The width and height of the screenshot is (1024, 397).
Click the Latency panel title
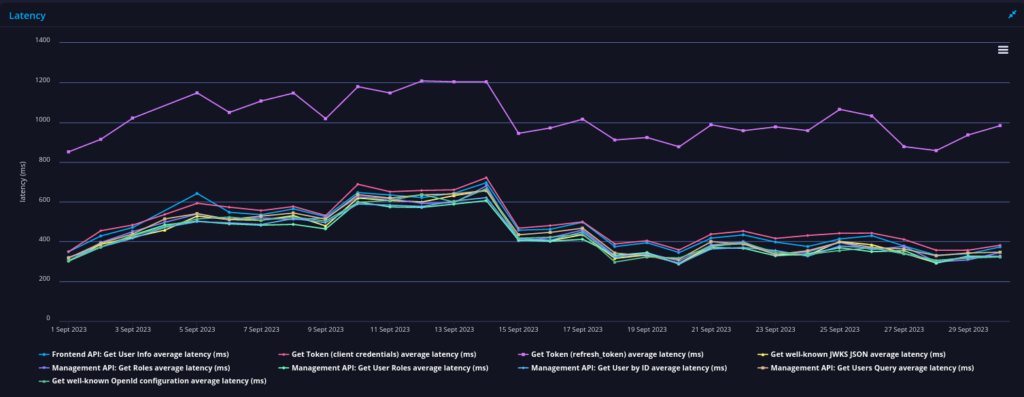[27, 15]
